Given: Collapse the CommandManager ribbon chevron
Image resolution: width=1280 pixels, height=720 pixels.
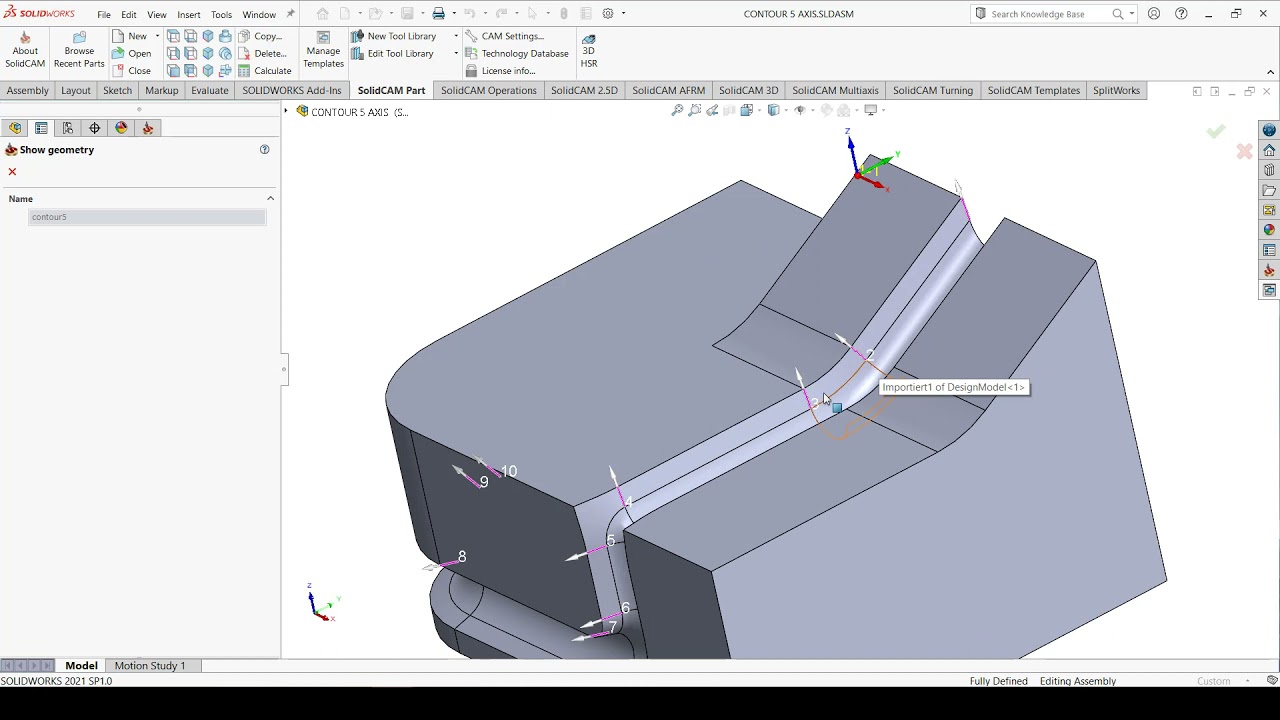Looking at the screenshot, I should (x=1271, y=72).
